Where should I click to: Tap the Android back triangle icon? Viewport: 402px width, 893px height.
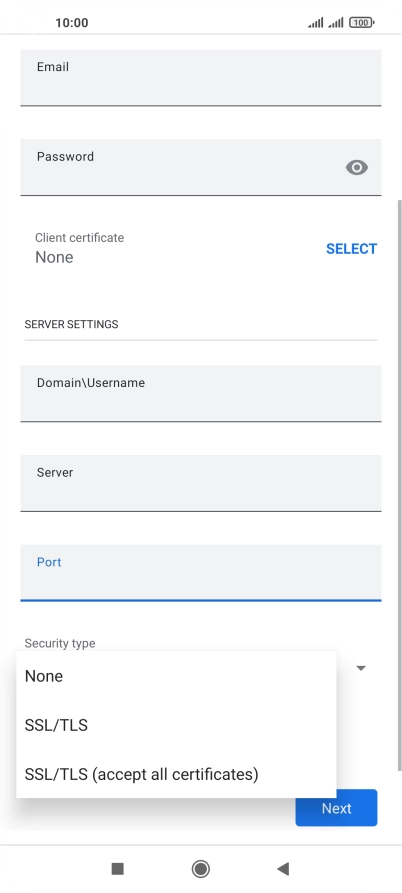[283, 869]
